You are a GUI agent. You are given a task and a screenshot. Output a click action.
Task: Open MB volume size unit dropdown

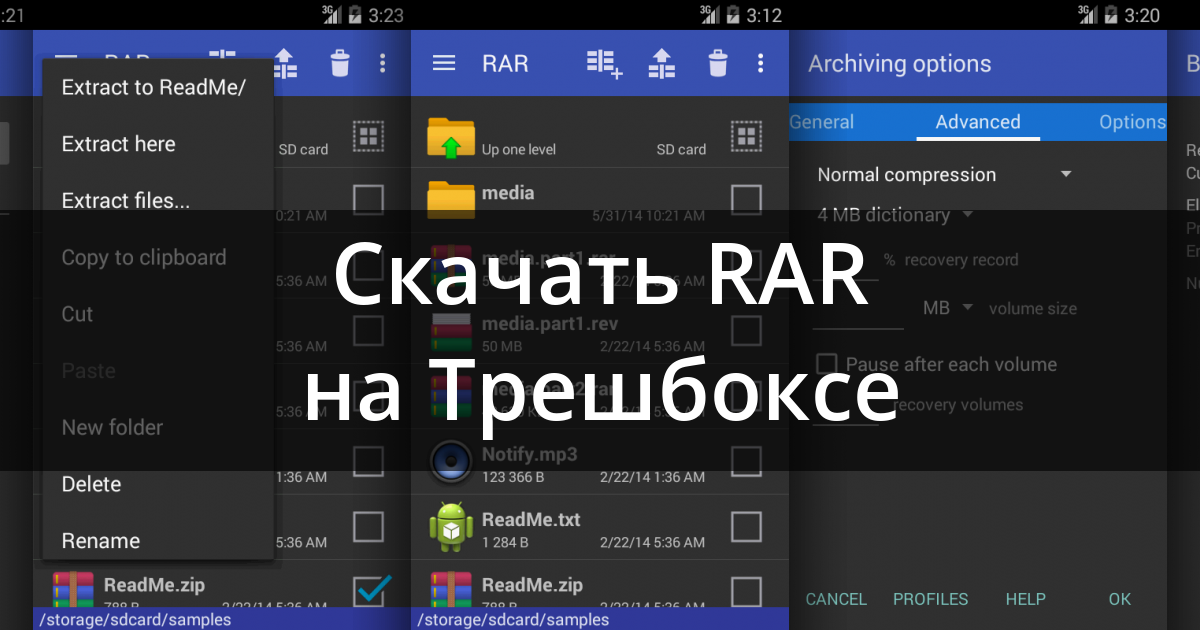coord(947,308)
